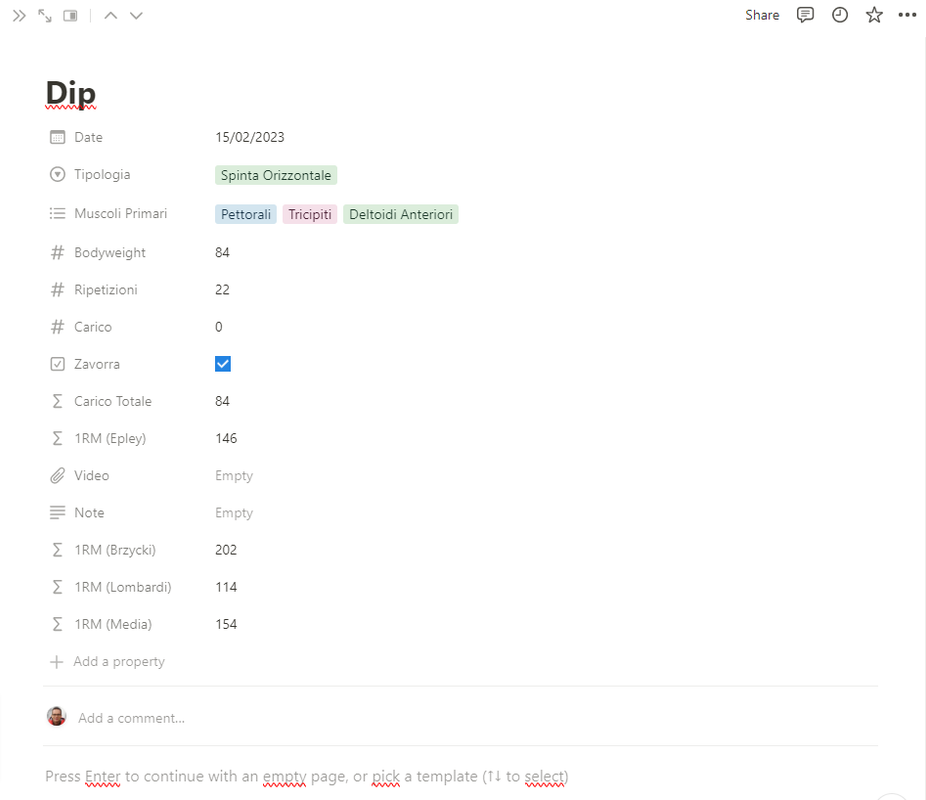Click the 1RM (Lombardi) sigma icon
This screenshot has width=926, height=800.
click(x=57, y=587)
